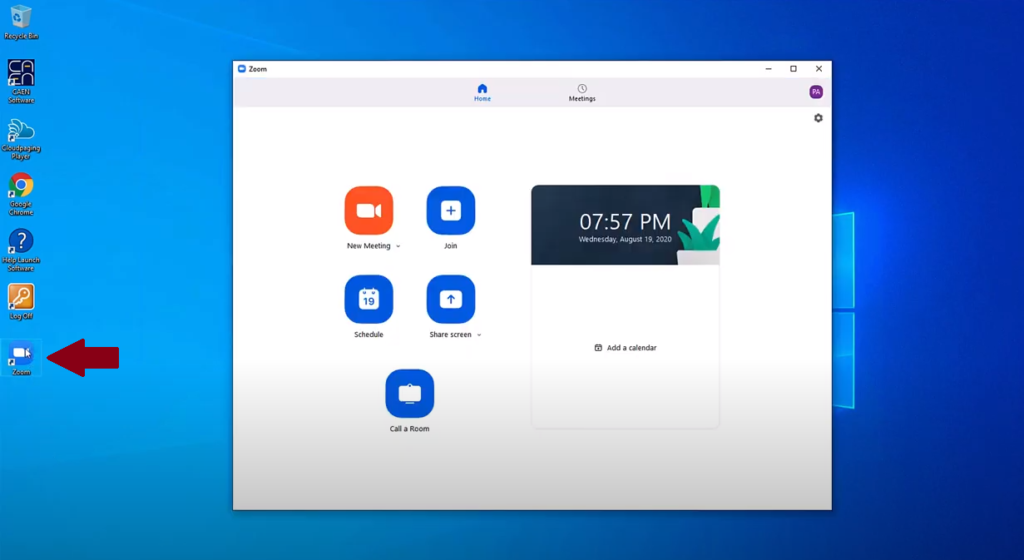1024x560 pixels.
Task: Open Zoom settings gear icon
Action: (818, 118)
